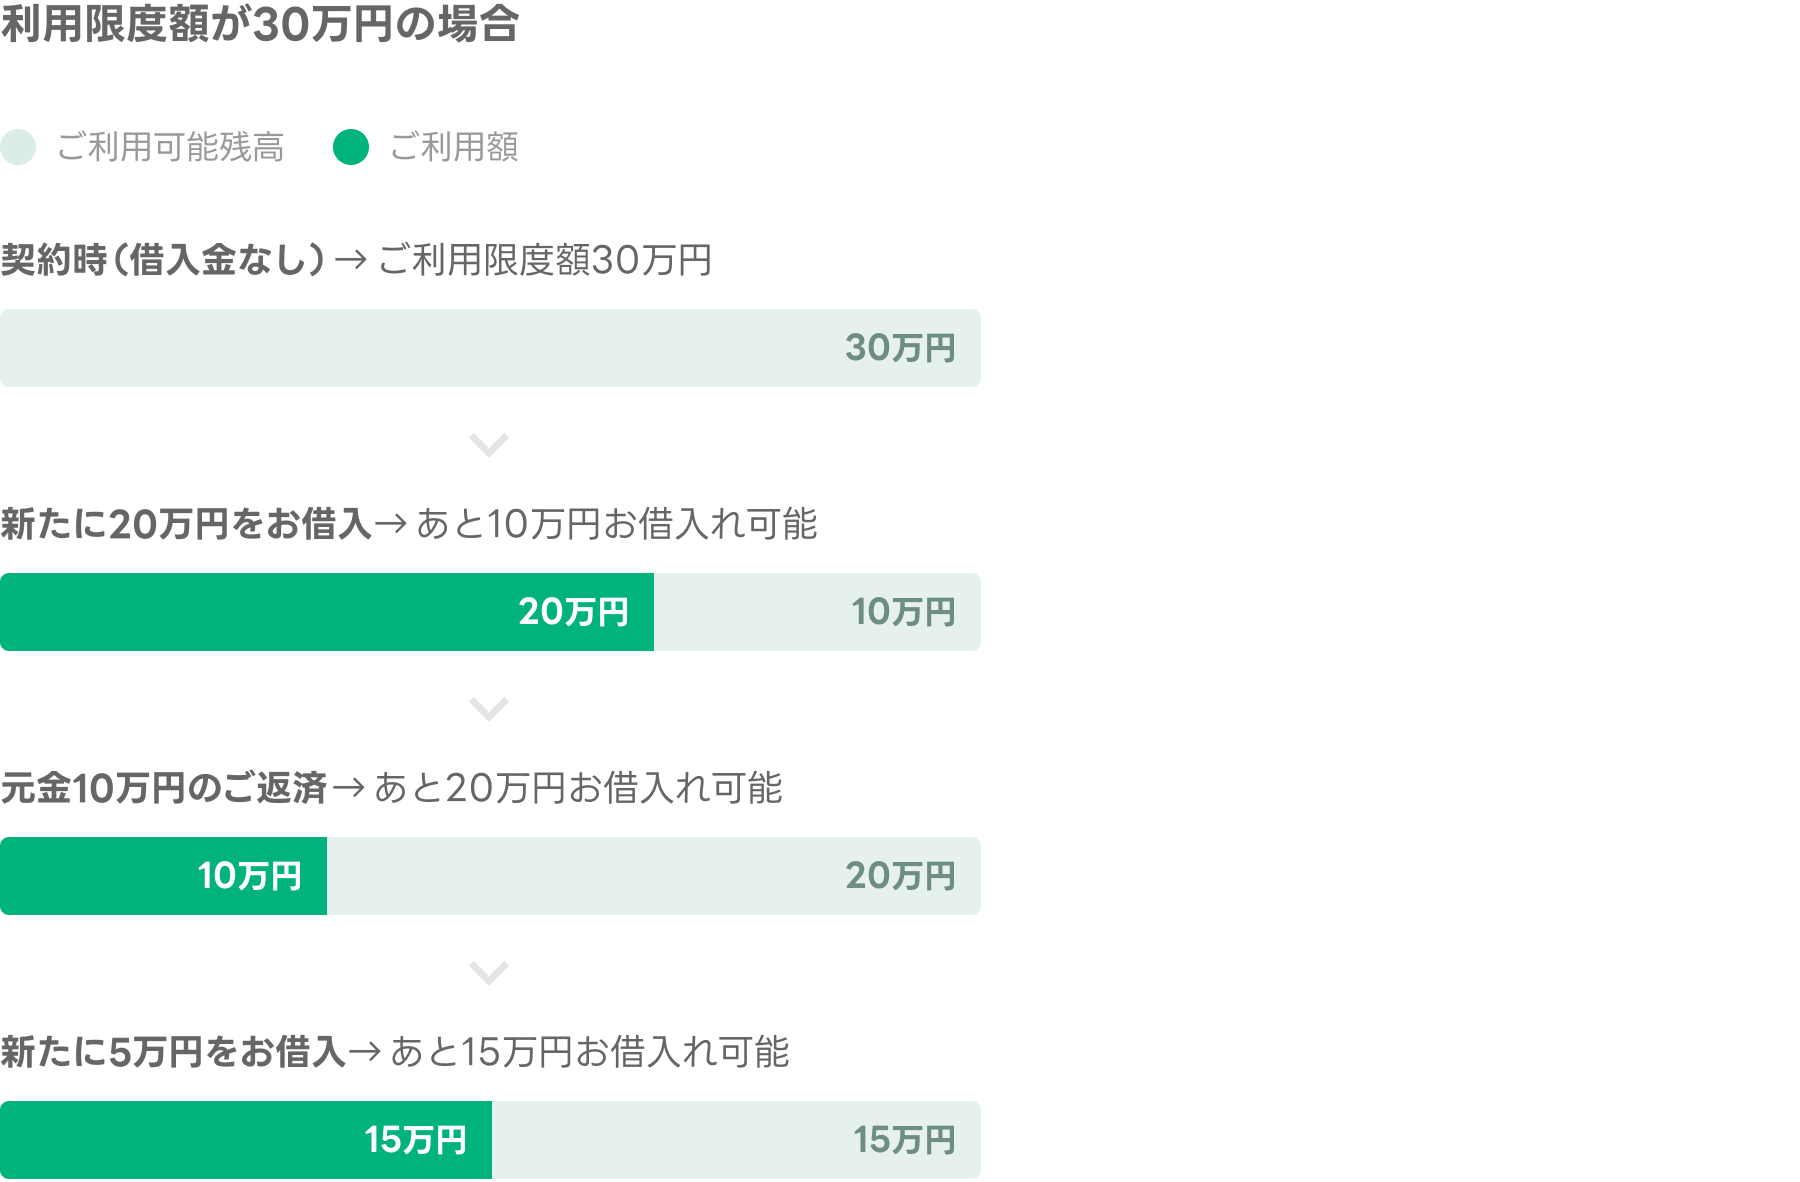Click the green 20万円 used segment

pos(327,612)
